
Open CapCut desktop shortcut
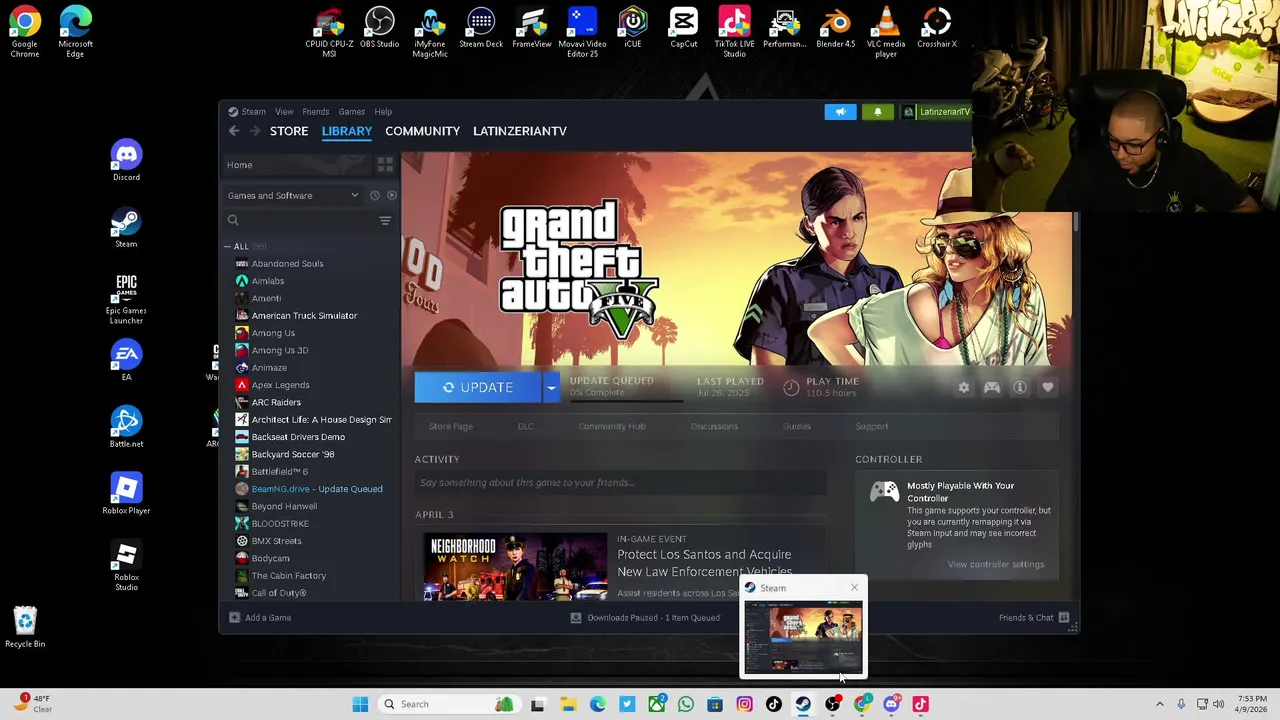(684, 28)
